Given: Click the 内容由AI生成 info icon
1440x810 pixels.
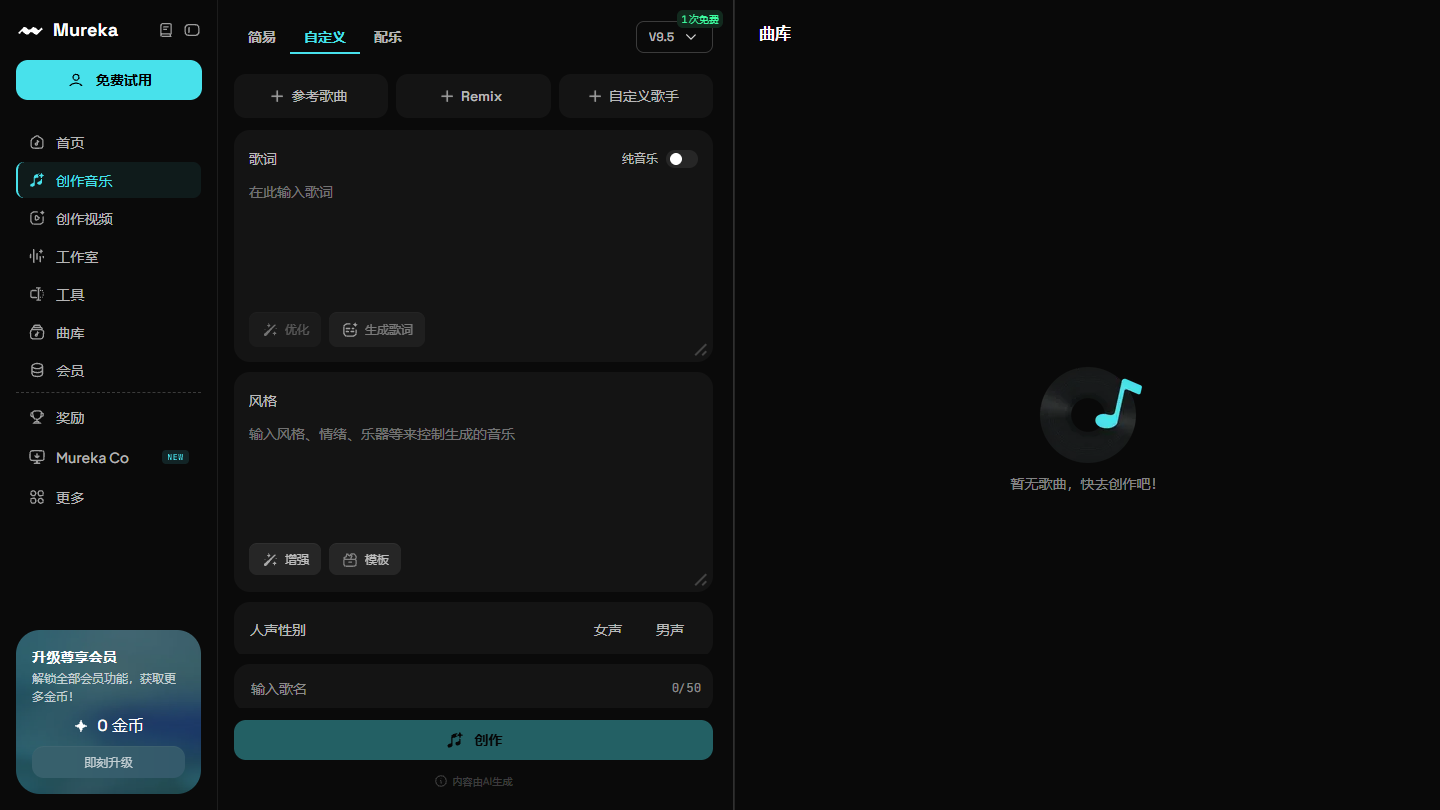Looking at the screenshot, I should pyautogui.click(x=441, y=781).
